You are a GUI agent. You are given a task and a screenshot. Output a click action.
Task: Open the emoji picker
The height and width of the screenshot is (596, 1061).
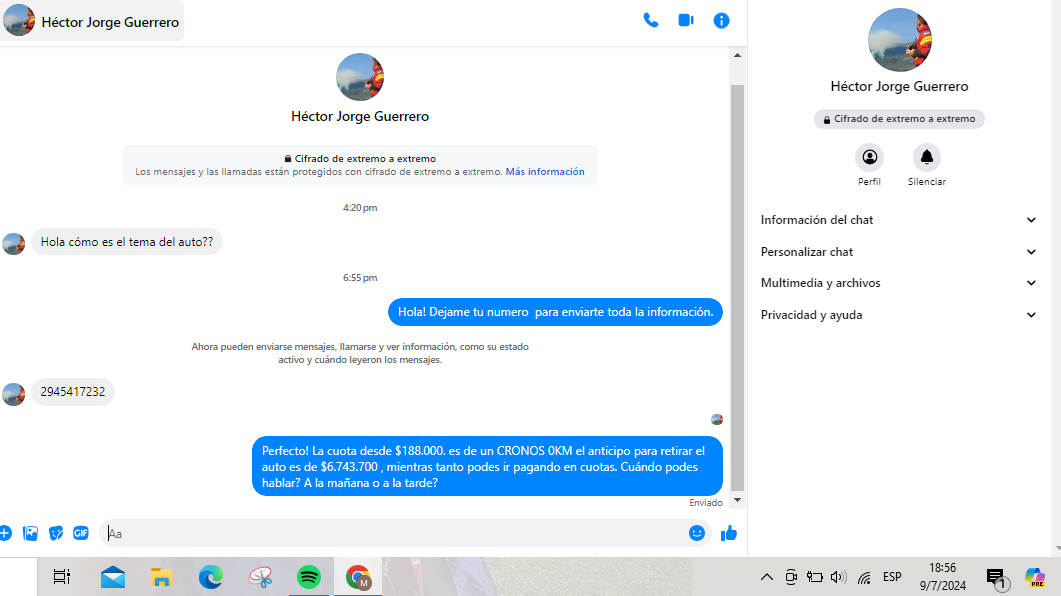point(697,533)
